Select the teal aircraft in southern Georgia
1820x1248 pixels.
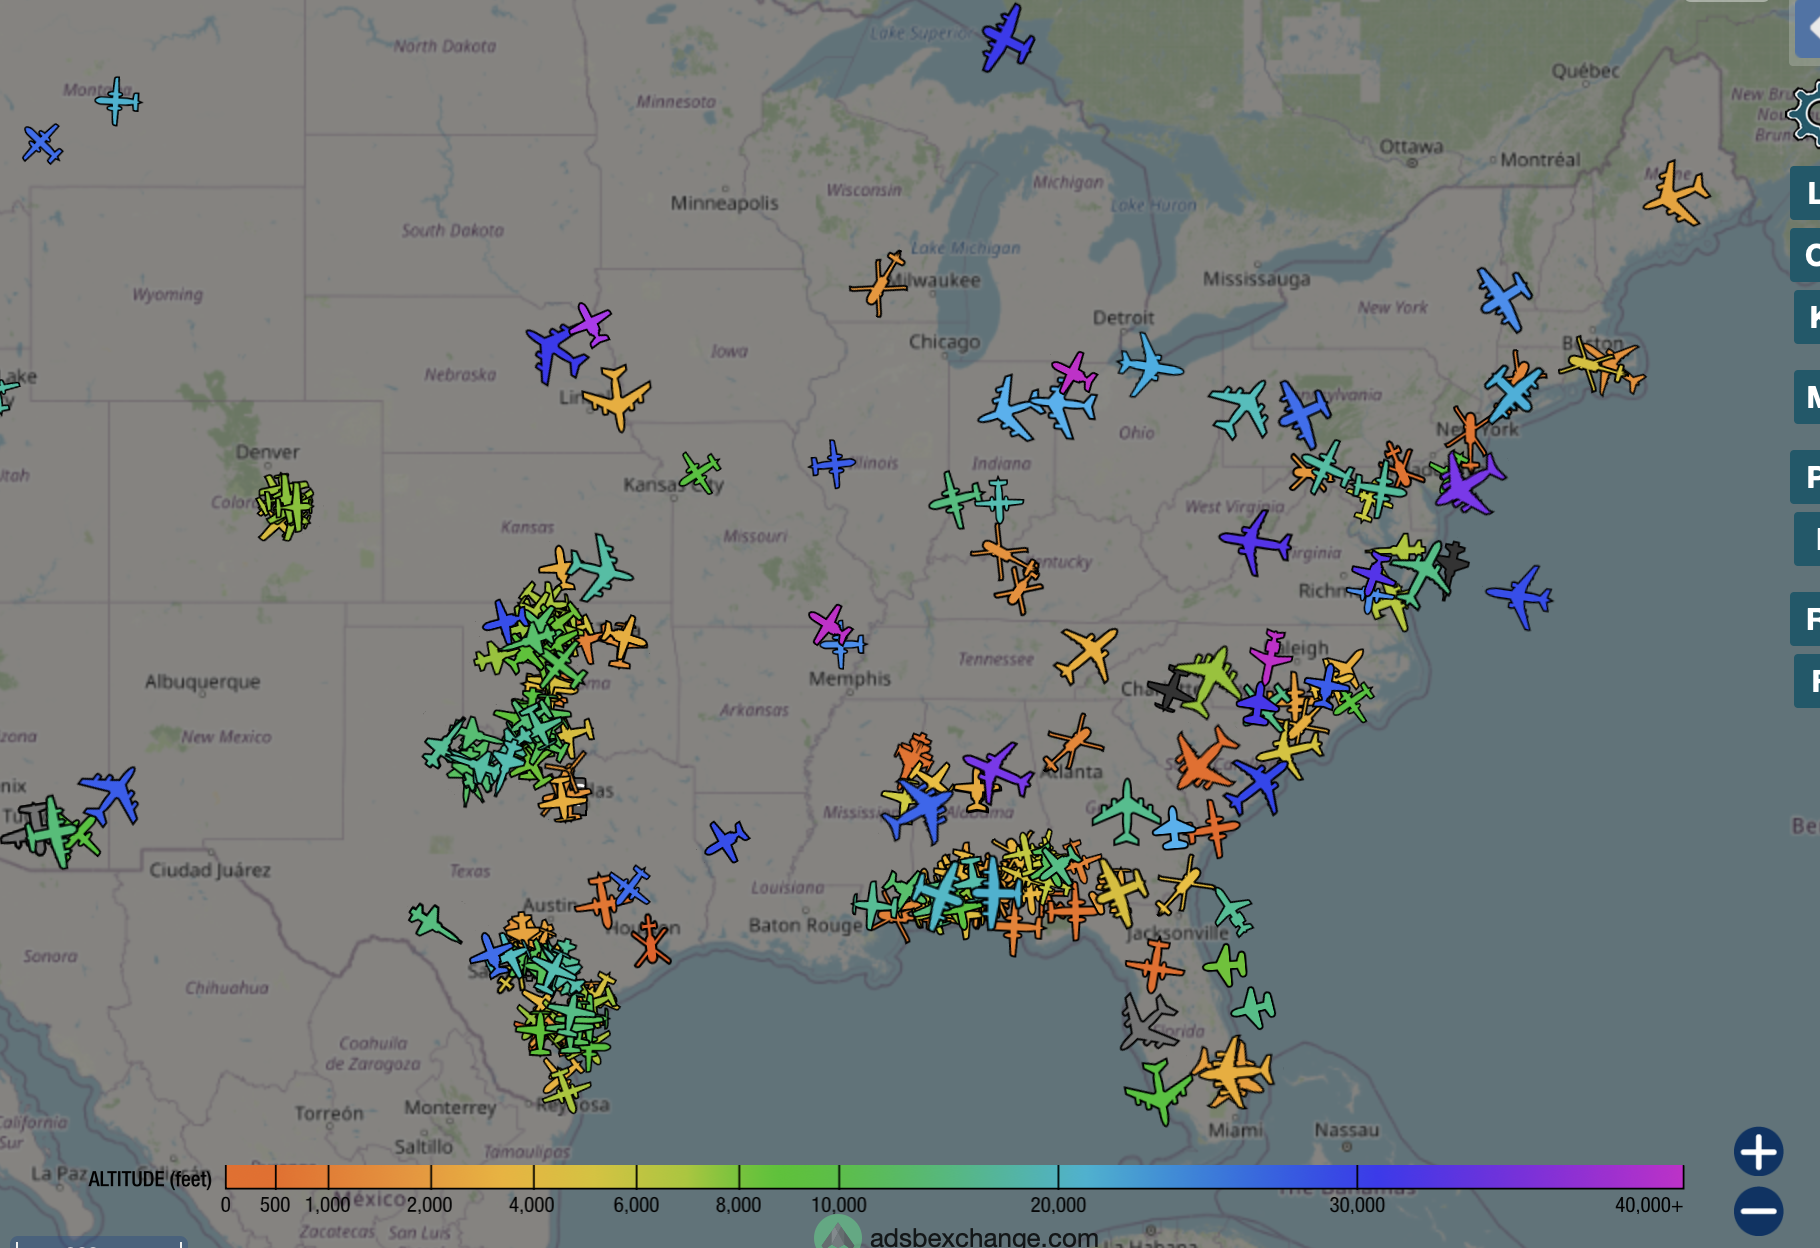point(1127,813)
